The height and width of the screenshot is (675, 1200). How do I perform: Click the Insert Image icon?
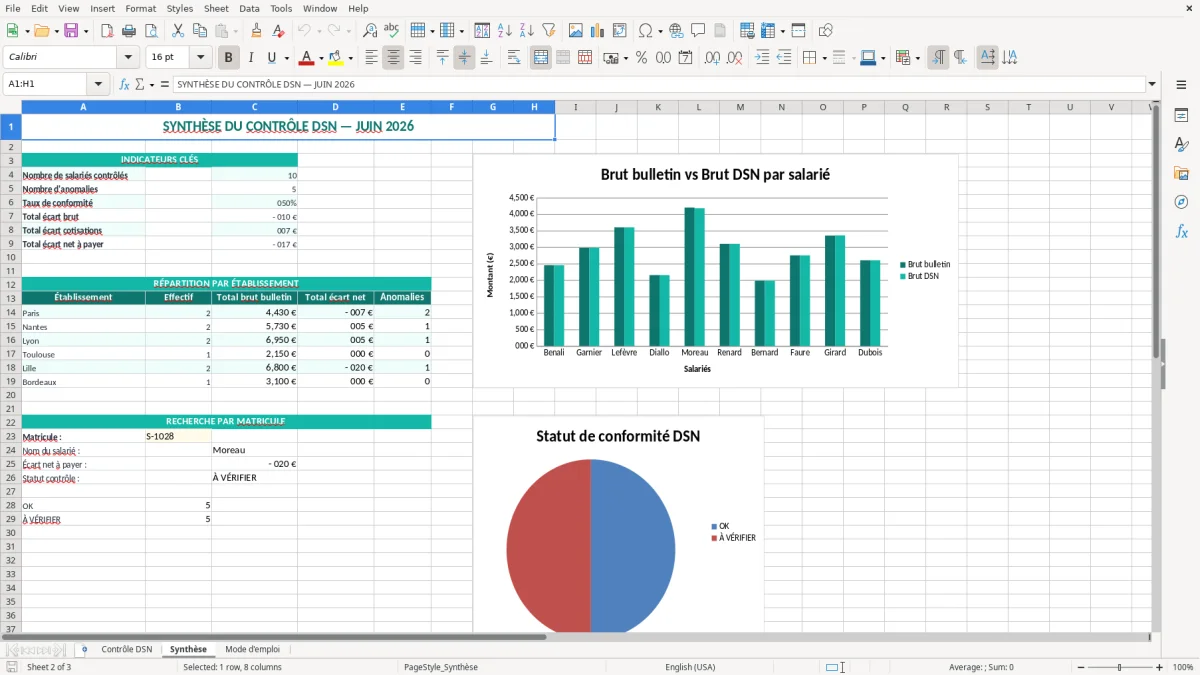(576, 31)
